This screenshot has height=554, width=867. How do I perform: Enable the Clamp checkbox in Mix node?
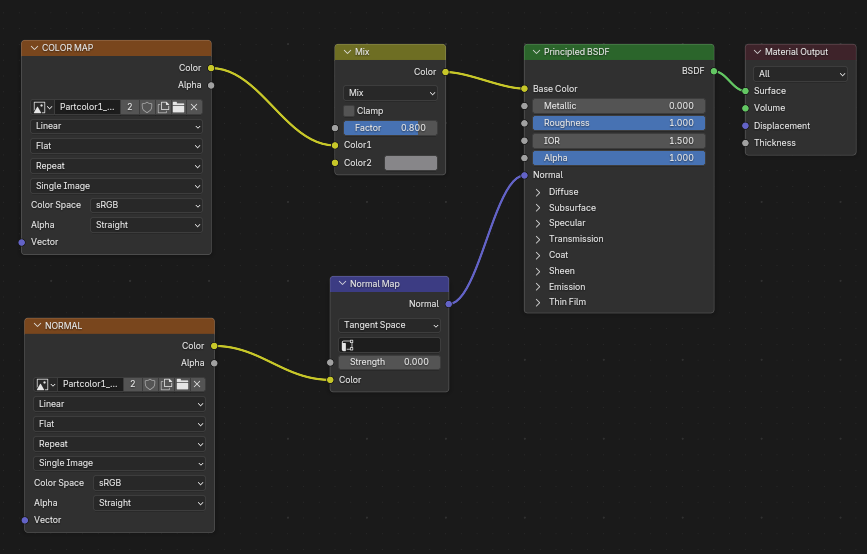click(x=349, y=111)
